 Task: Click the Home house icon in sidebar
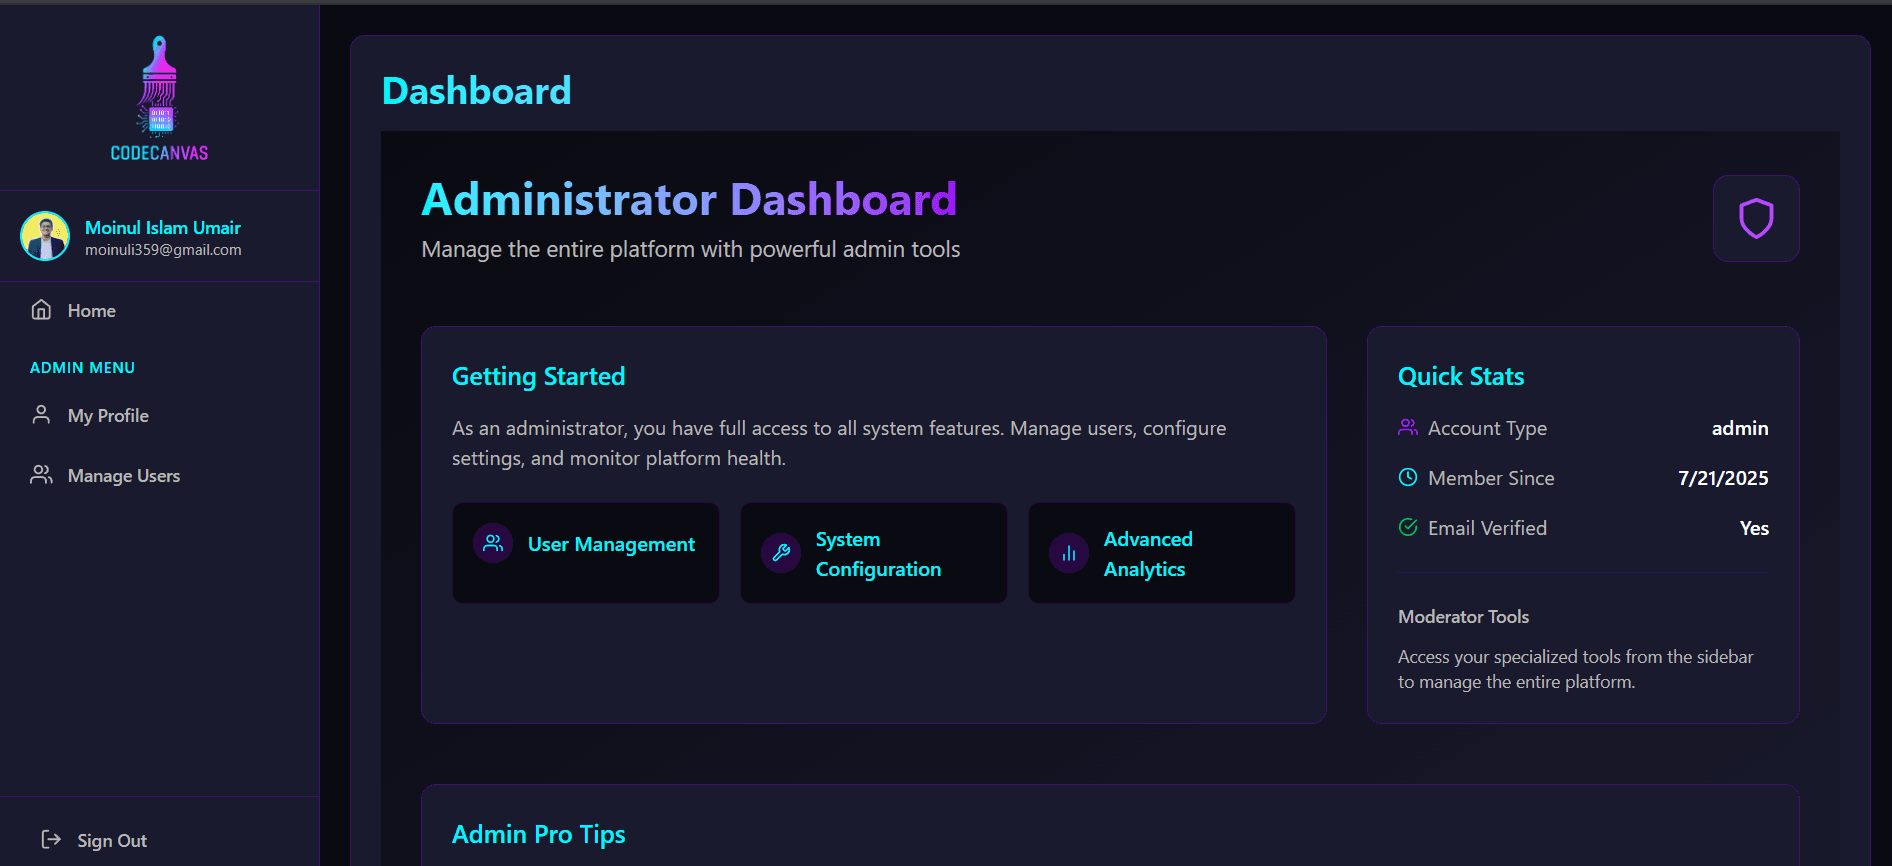(41, 310)
